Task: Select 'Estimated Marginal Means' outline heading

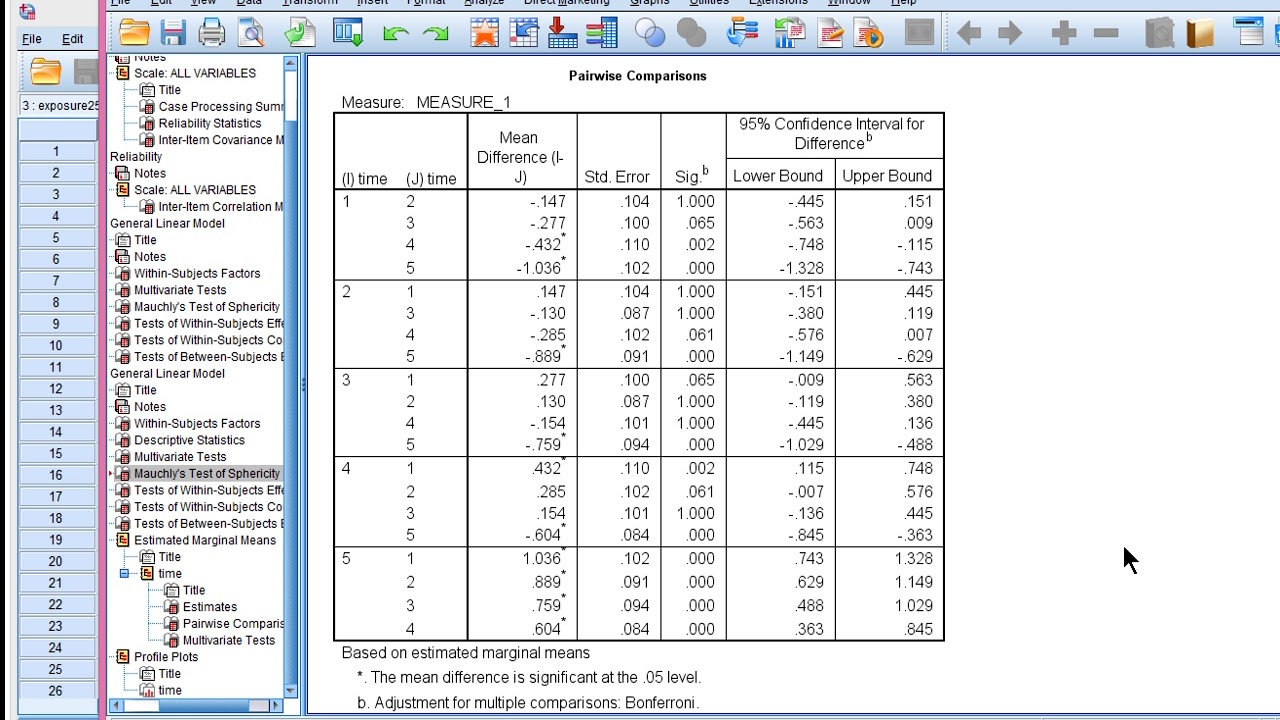Action: click(205, 540)
